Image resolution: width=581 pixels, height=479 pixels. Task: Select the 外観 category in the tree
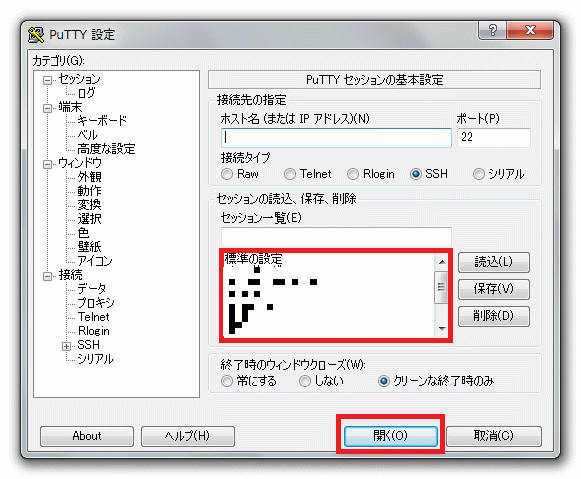pyautogui.click(x=89, y=177)
